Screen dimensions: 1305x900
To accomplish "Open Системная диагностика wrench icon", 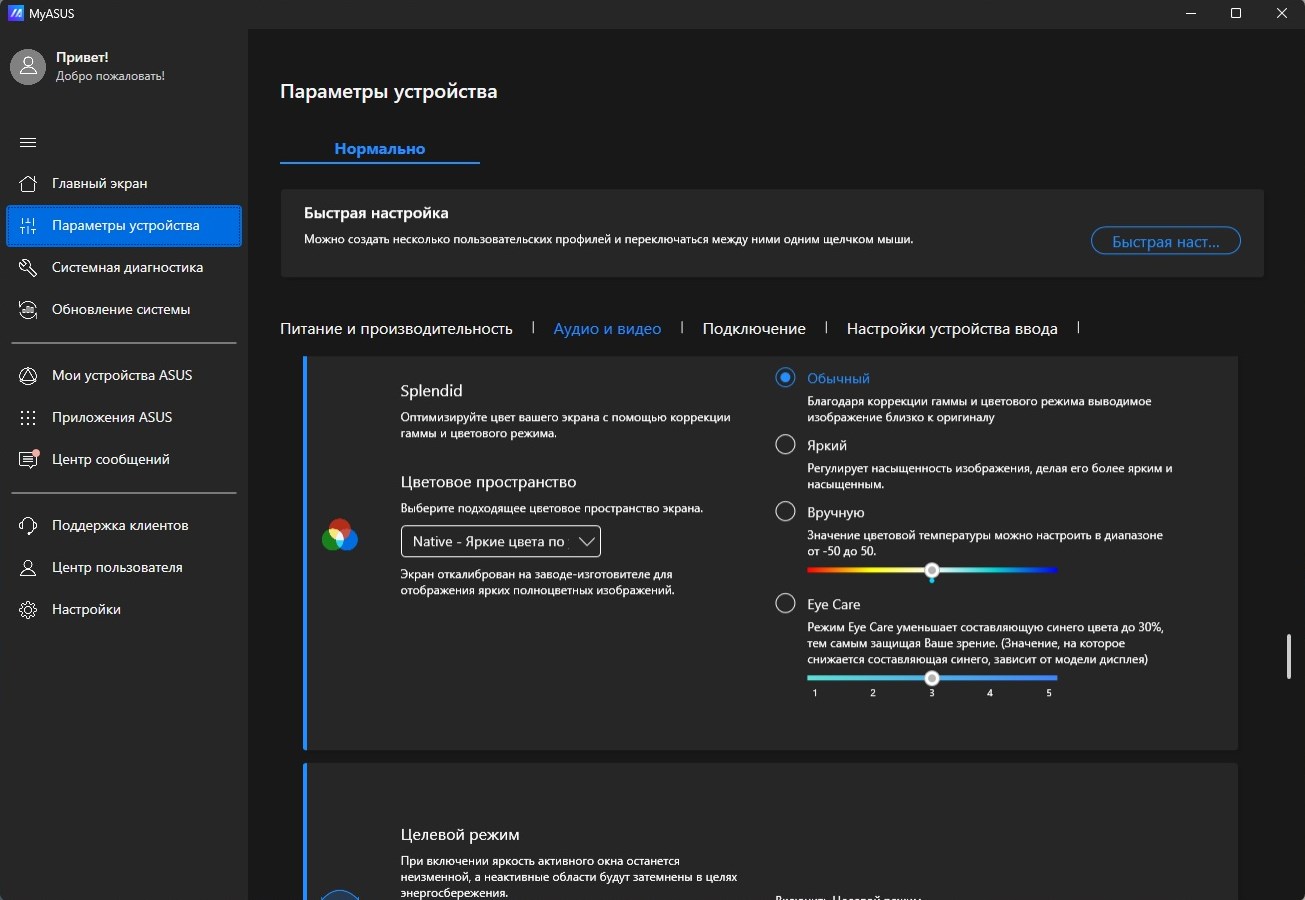I will point(28,268).
